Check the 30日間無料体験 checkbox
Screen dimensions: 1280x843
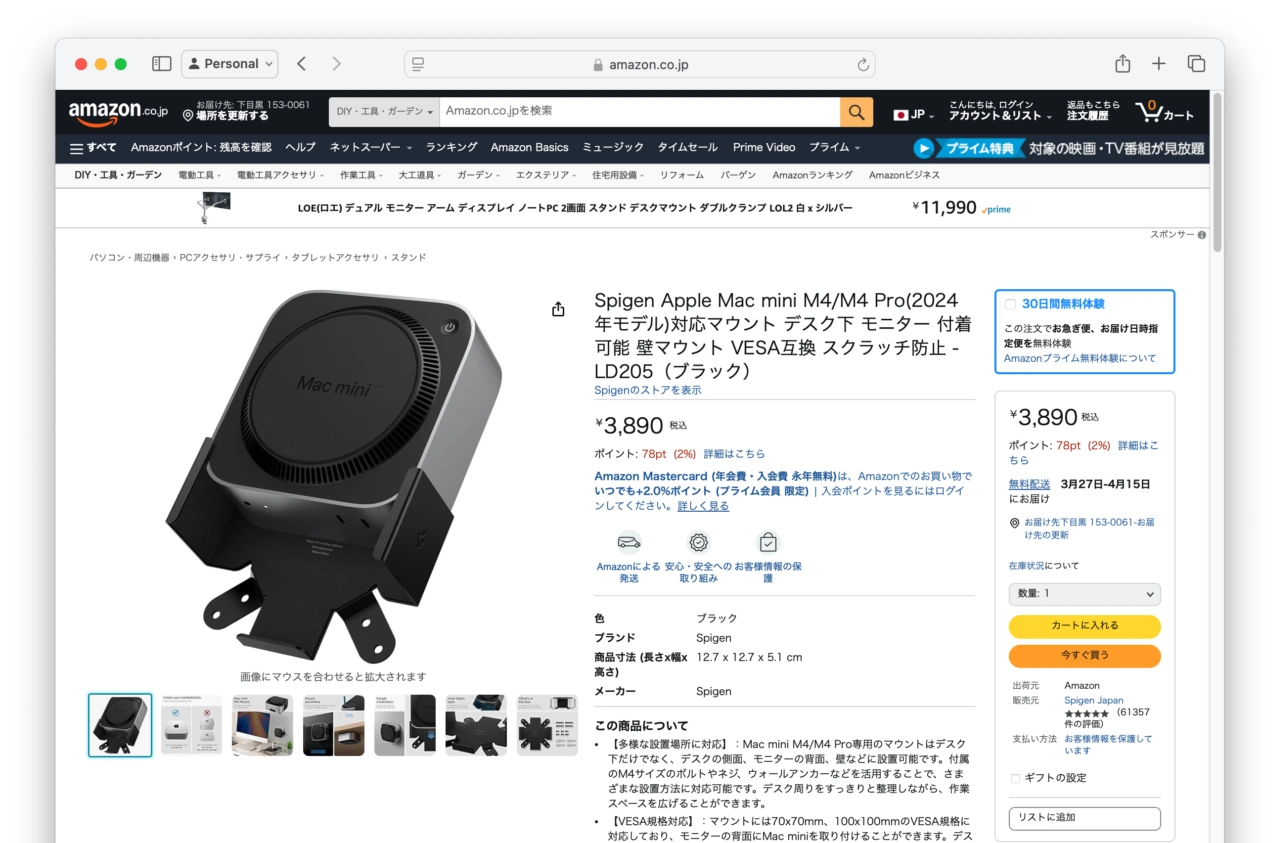click(1010, 304)
